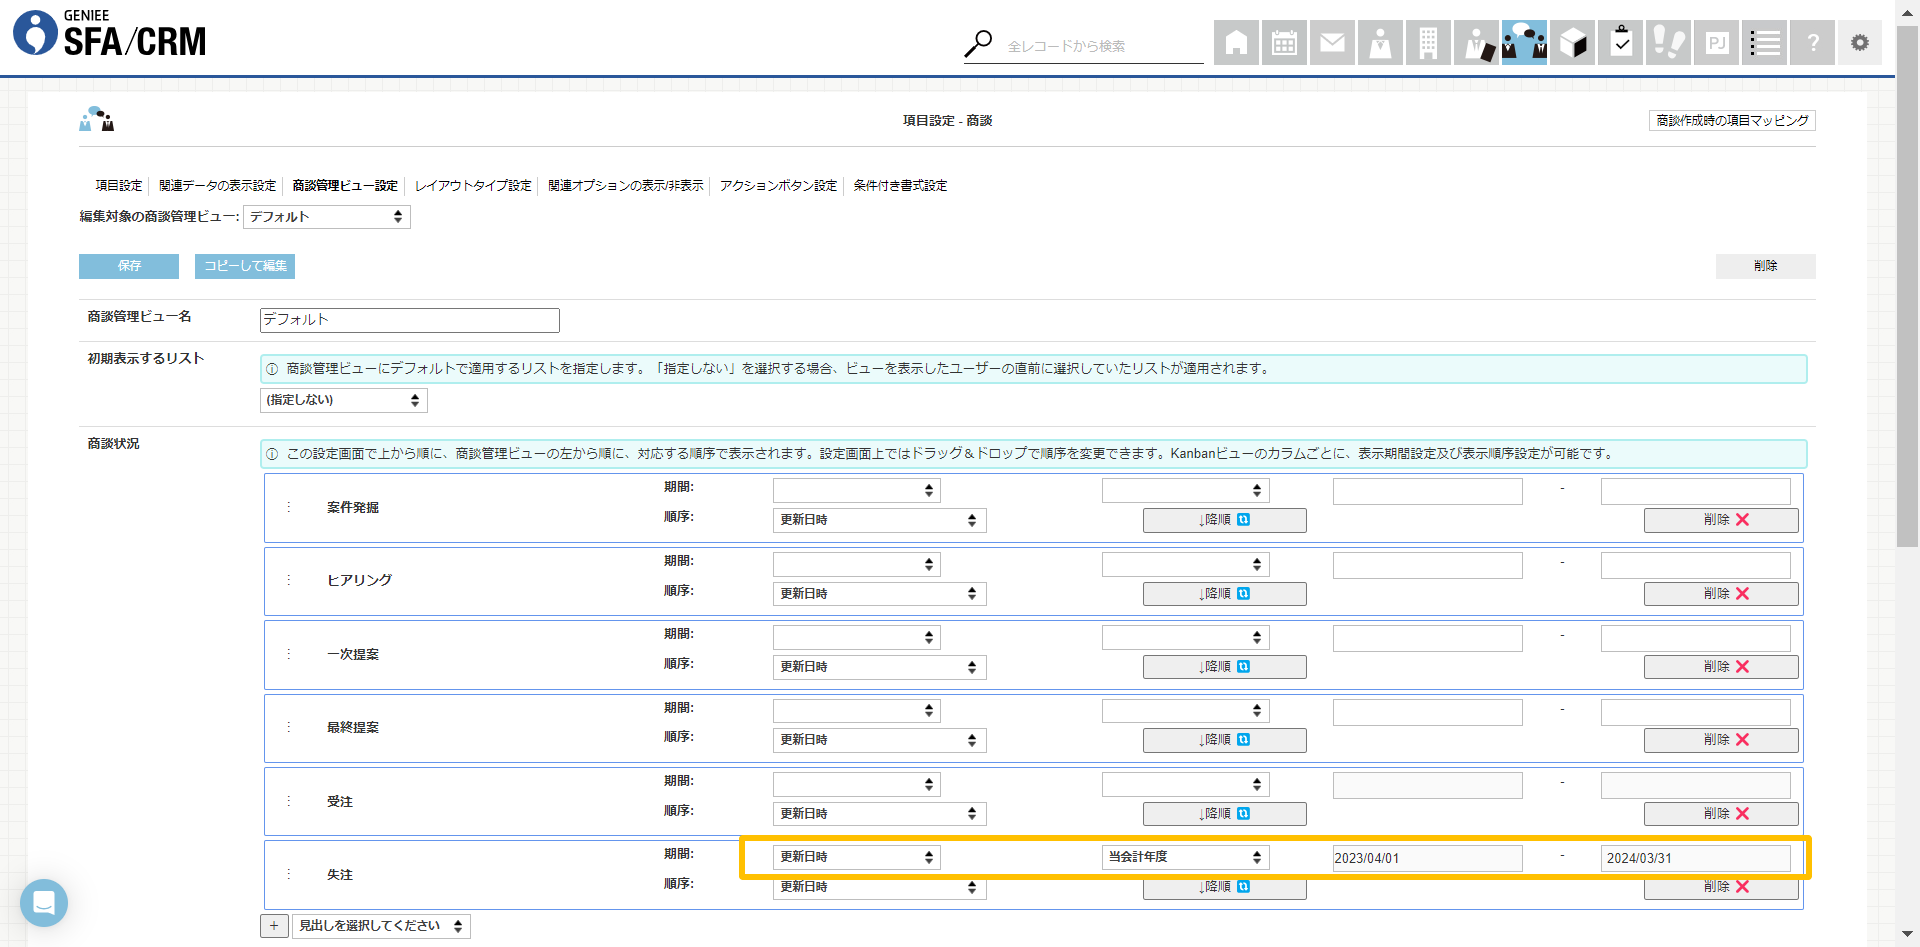Open the 期間 field dropdown for 案件発掘
1920x947 pixels.
tap(857, 490)
